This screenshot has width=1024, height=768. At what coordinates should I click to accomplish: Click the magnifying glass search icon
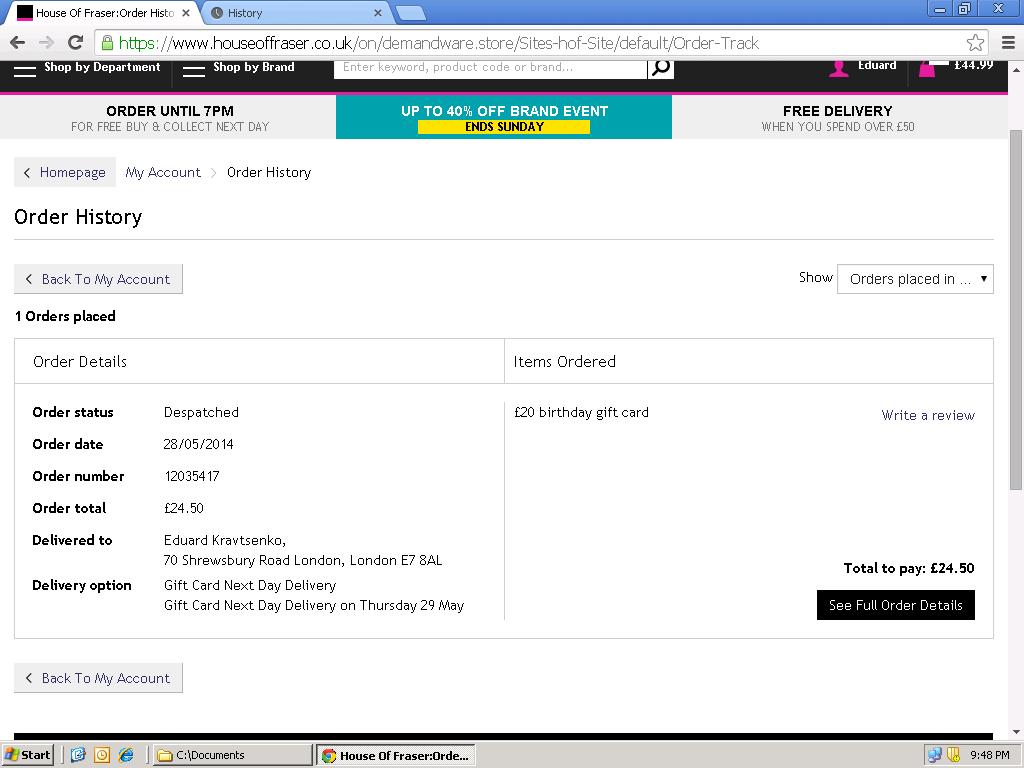tap(661, 67)
